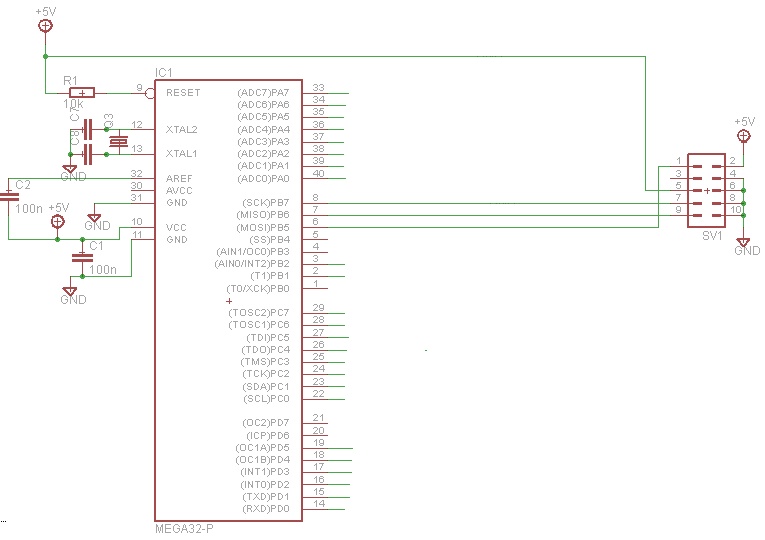765x540 pixels.
Task: Click the (TOSC2)PC7 pin label
Action: coord(259,313)
